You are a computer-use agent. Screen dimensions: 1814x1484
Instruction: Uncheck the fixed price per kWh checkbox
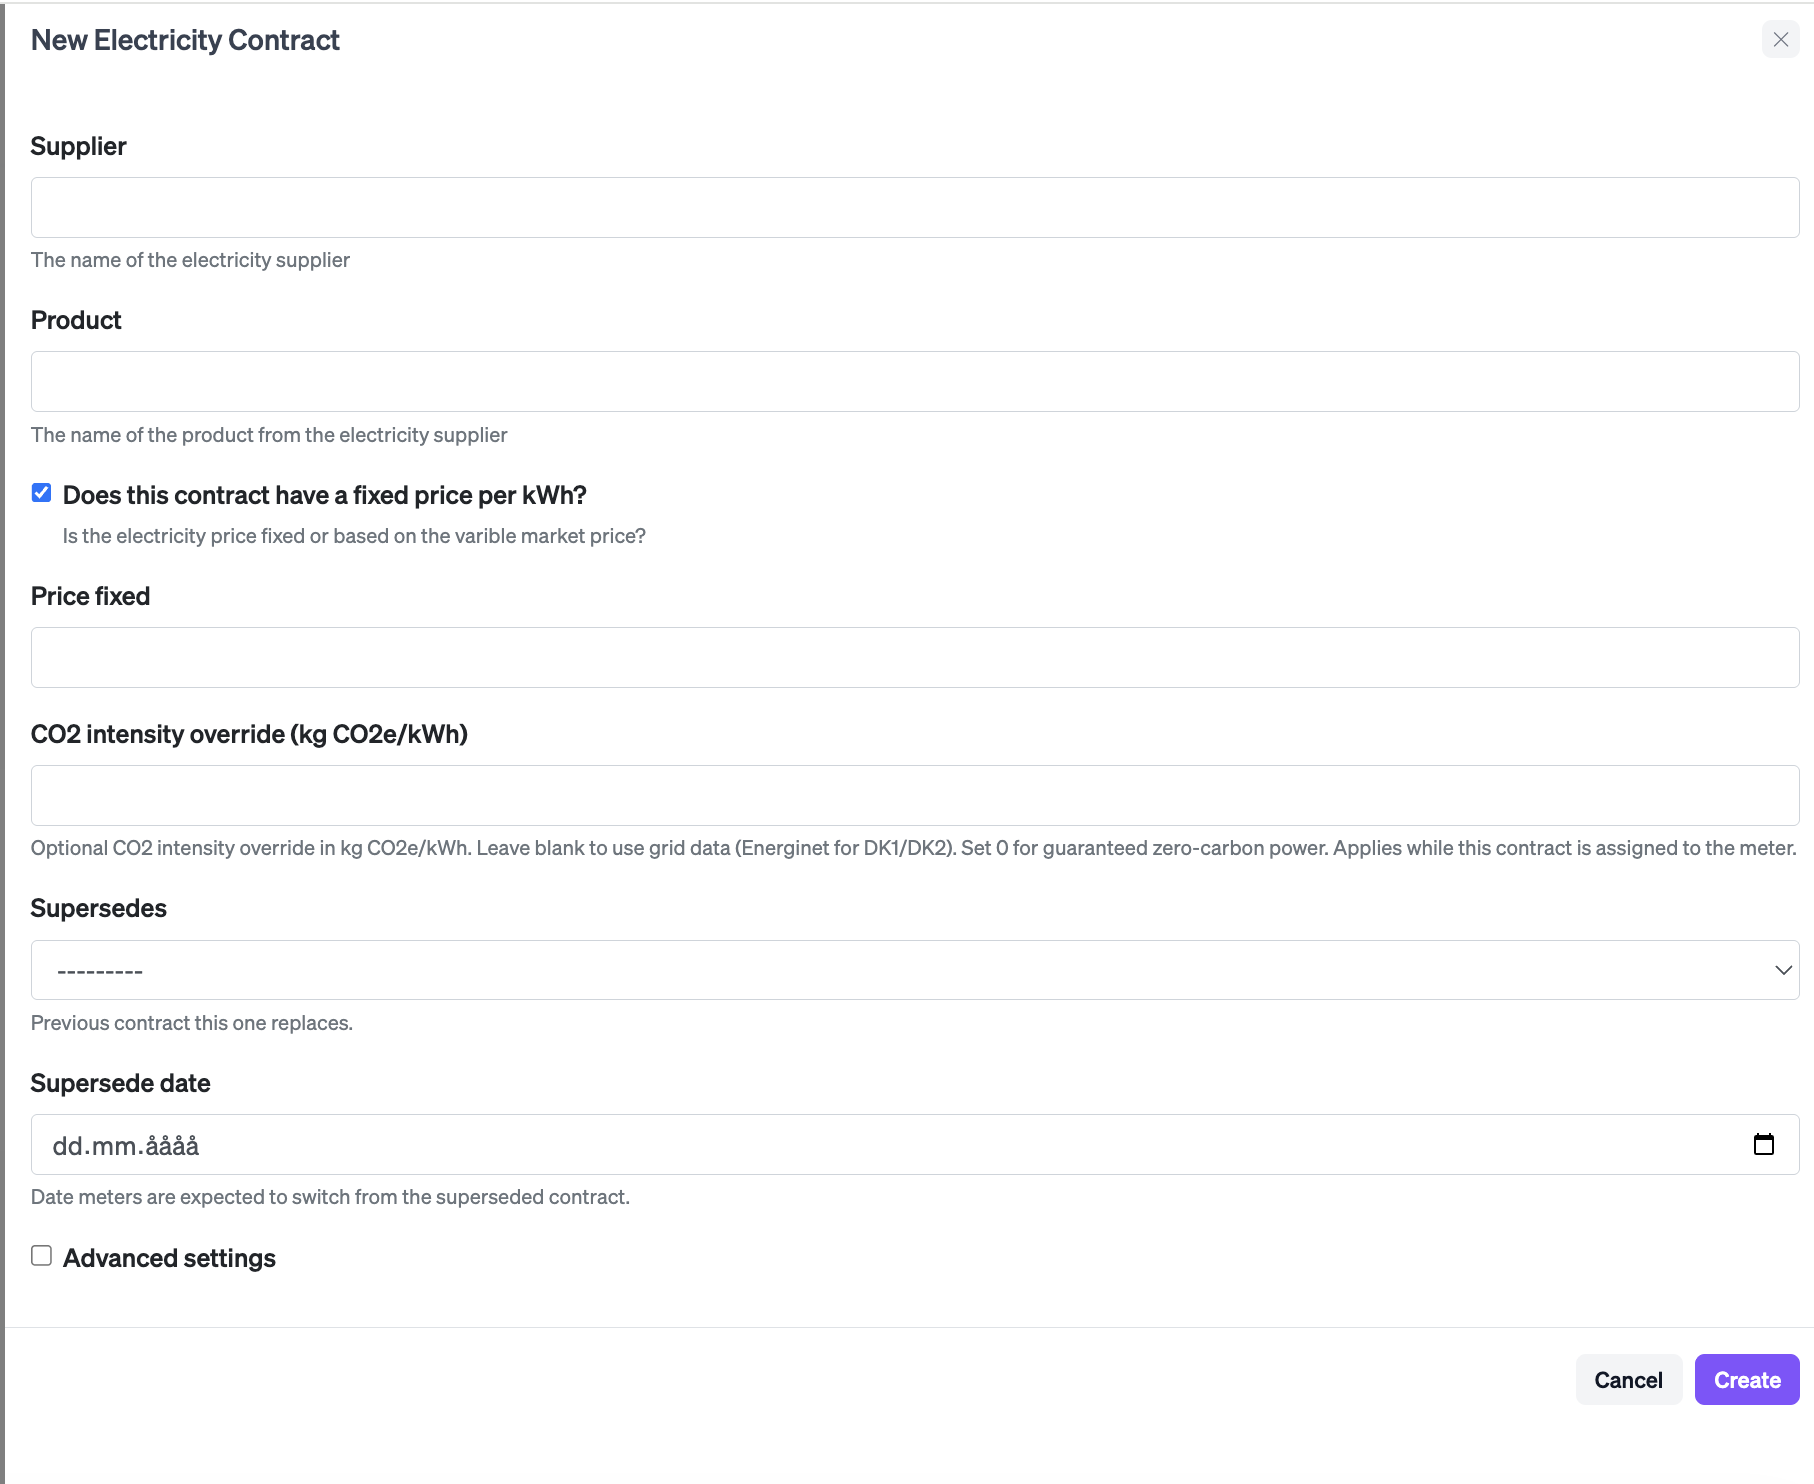[x=41, y=493]
